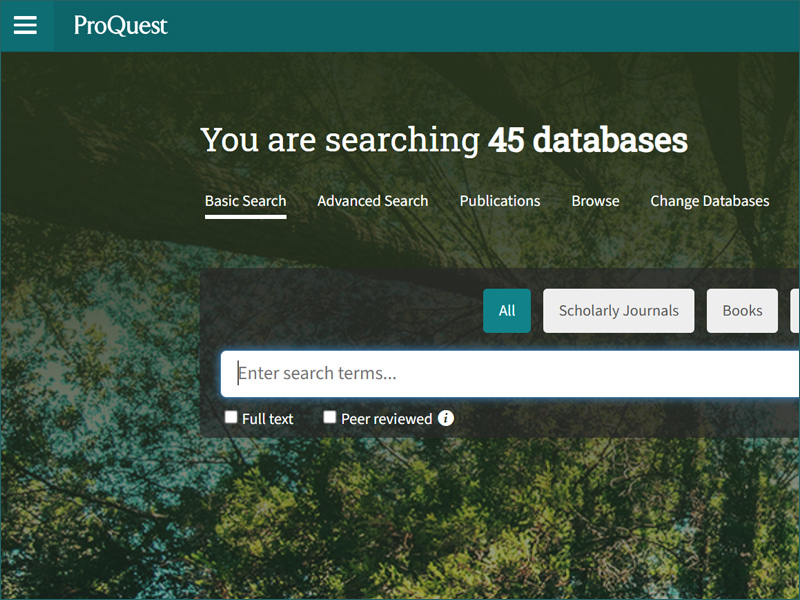Filter by Scholarly Journals

pyautogui.click(x=618, y=311)
